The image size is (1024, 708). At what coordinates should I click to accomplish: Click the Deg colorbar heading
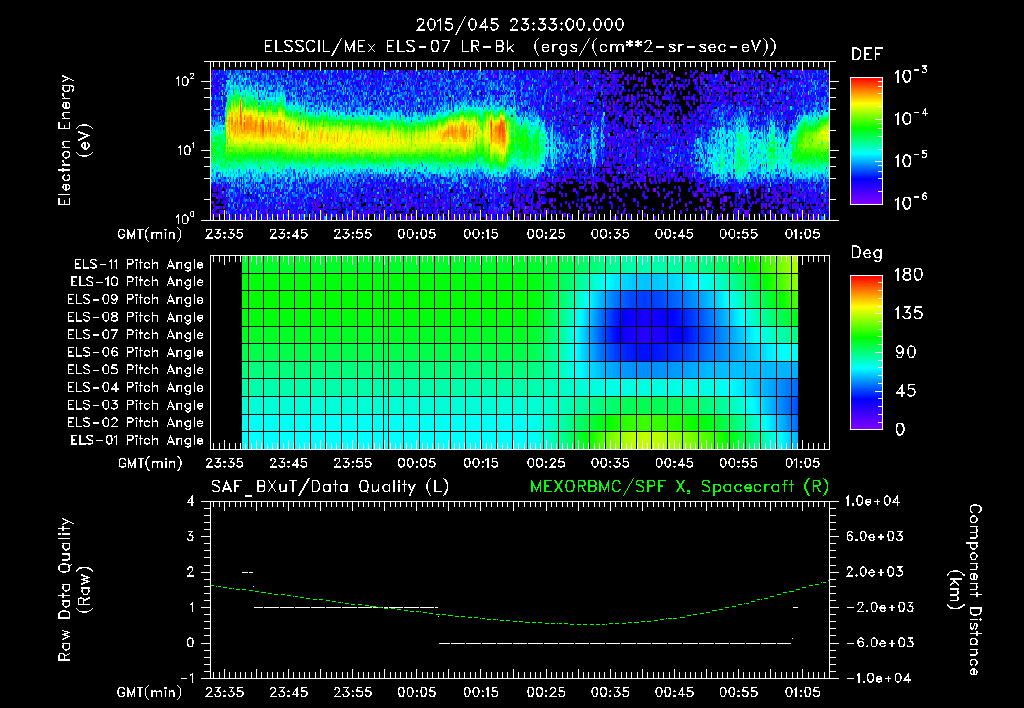pos(867,253)
